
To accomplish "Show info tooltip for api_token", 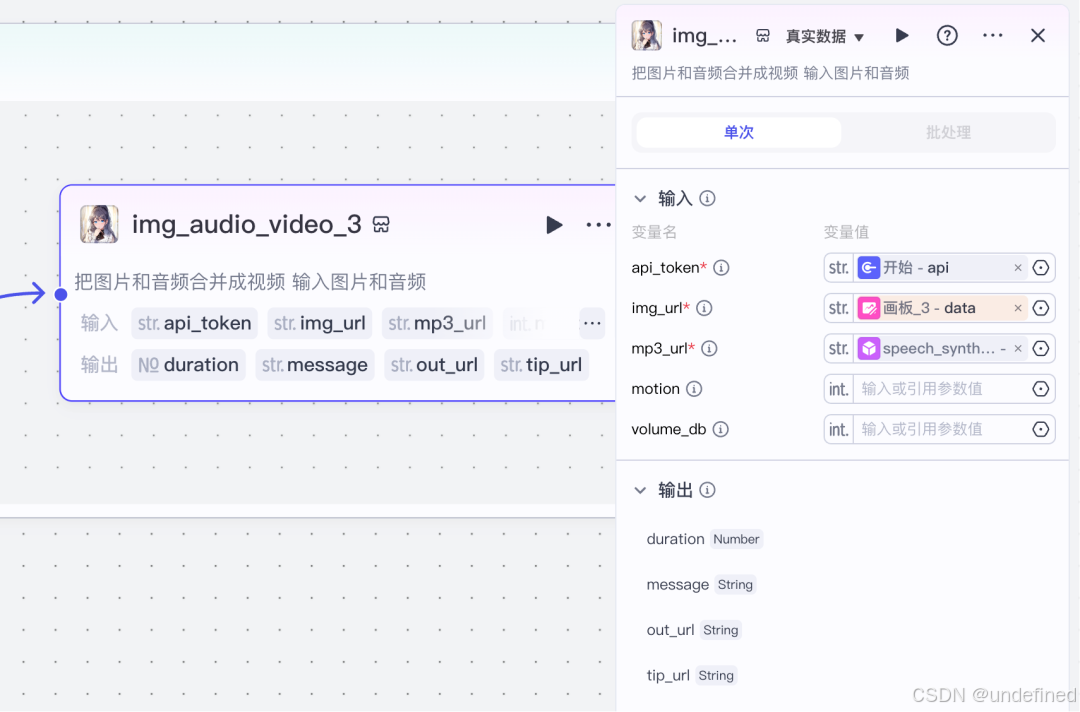I will coord(720,268).
